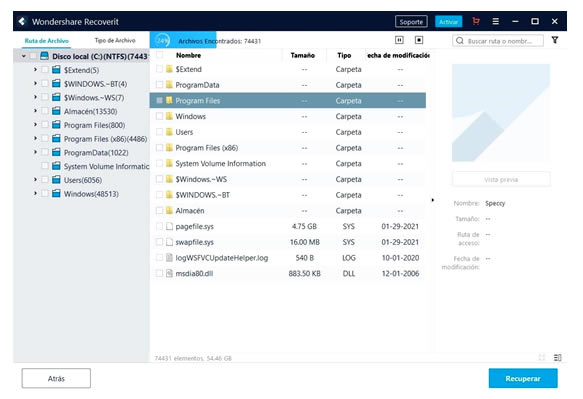Expand the Windows(48513) tree node
Screen dimensions: 583x399
click(x=35, y=193)
